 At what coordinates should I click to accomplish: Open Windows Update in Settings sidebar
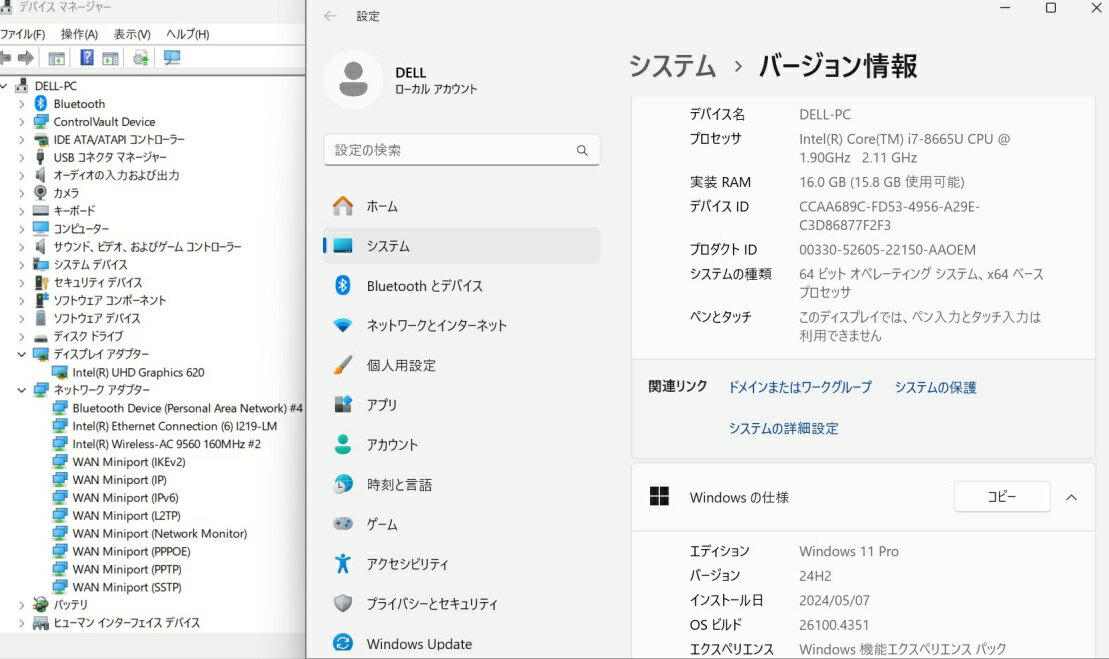click(419, 644)
